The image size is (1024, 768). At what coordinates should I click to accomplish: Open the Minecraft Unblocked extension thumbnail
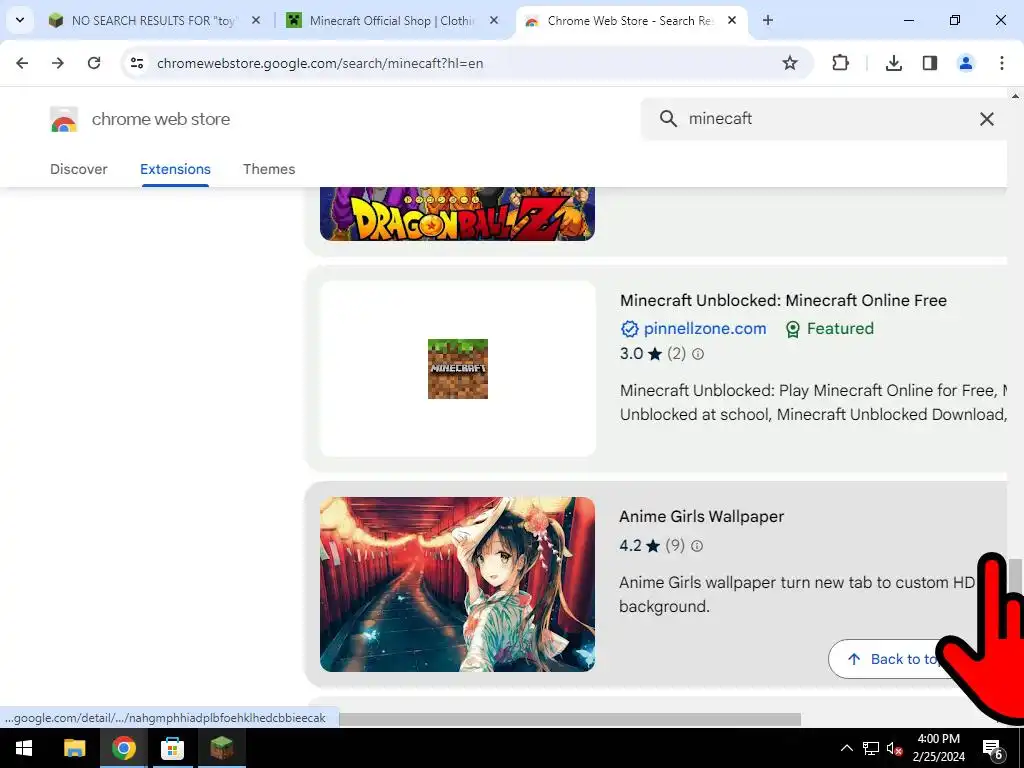tap(458, 368)
